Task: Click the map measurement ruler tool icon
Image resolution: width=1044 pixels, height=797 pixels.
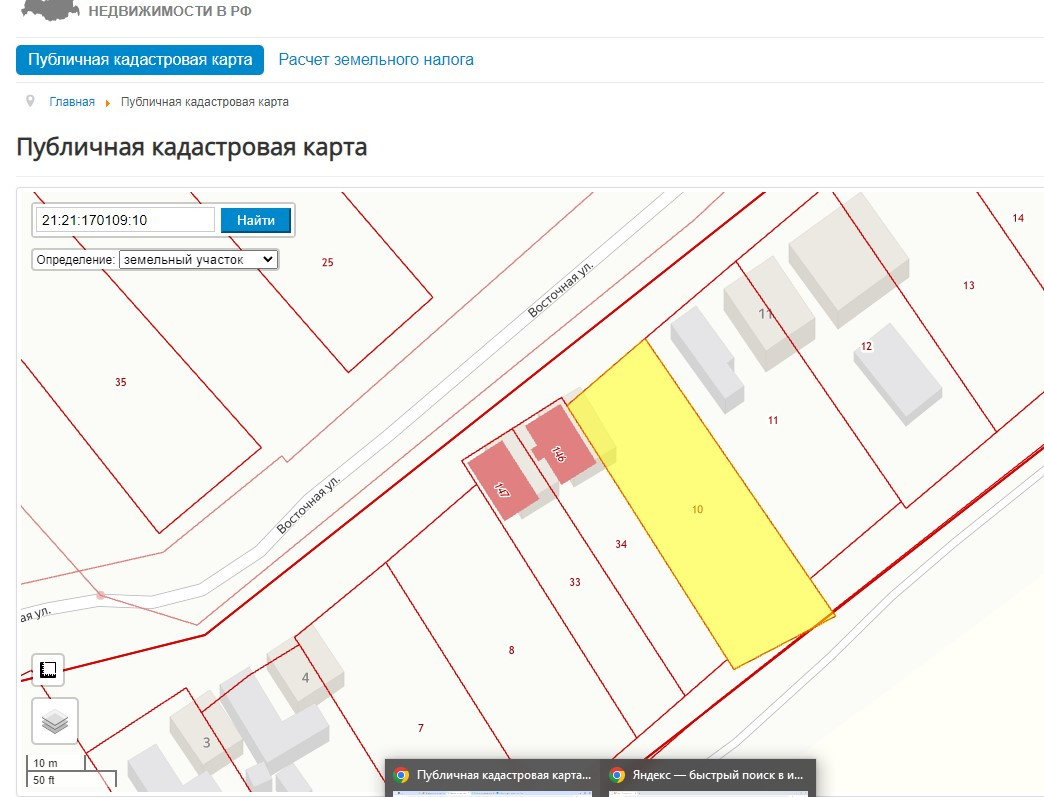Action: [48, 670]
